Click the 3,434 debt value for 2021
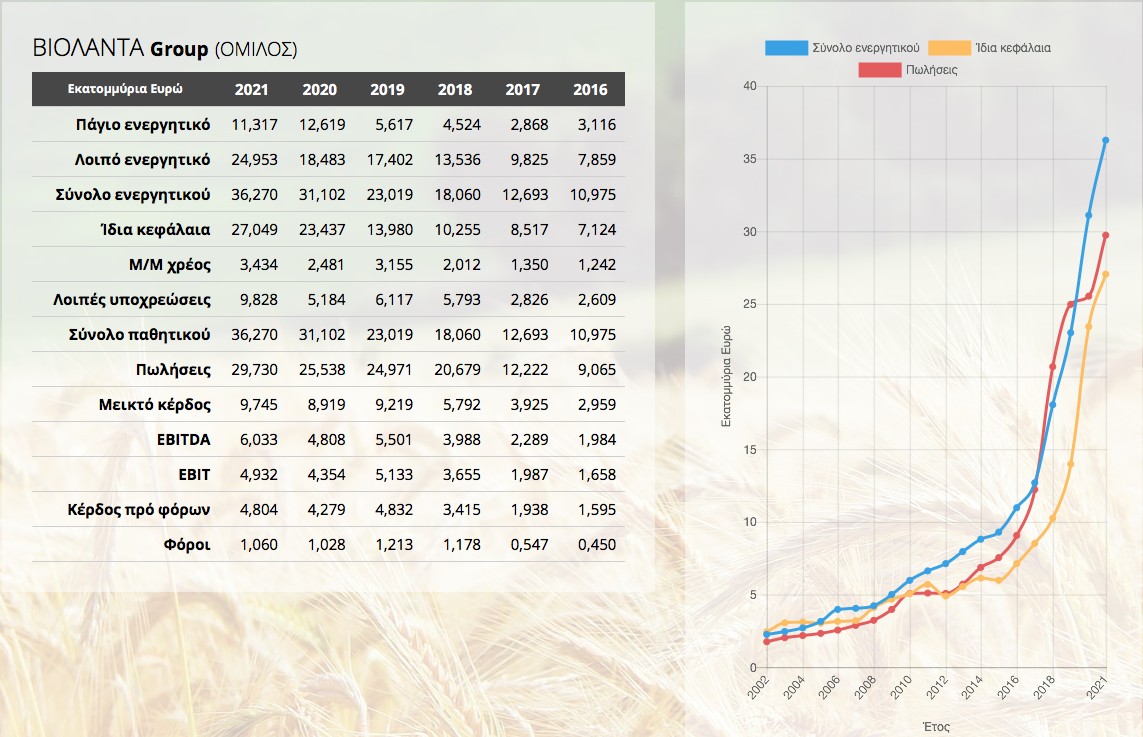Screen dimensions: 1143x737 (x=259, y=265)
